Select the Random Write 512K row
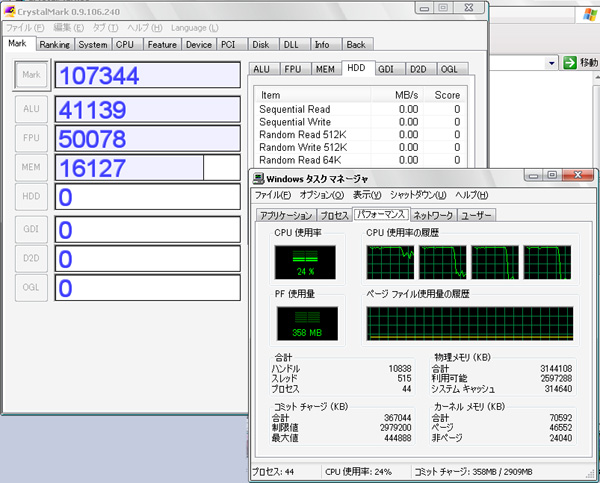This screenshot has width=600, height=483. coord(360,147)
